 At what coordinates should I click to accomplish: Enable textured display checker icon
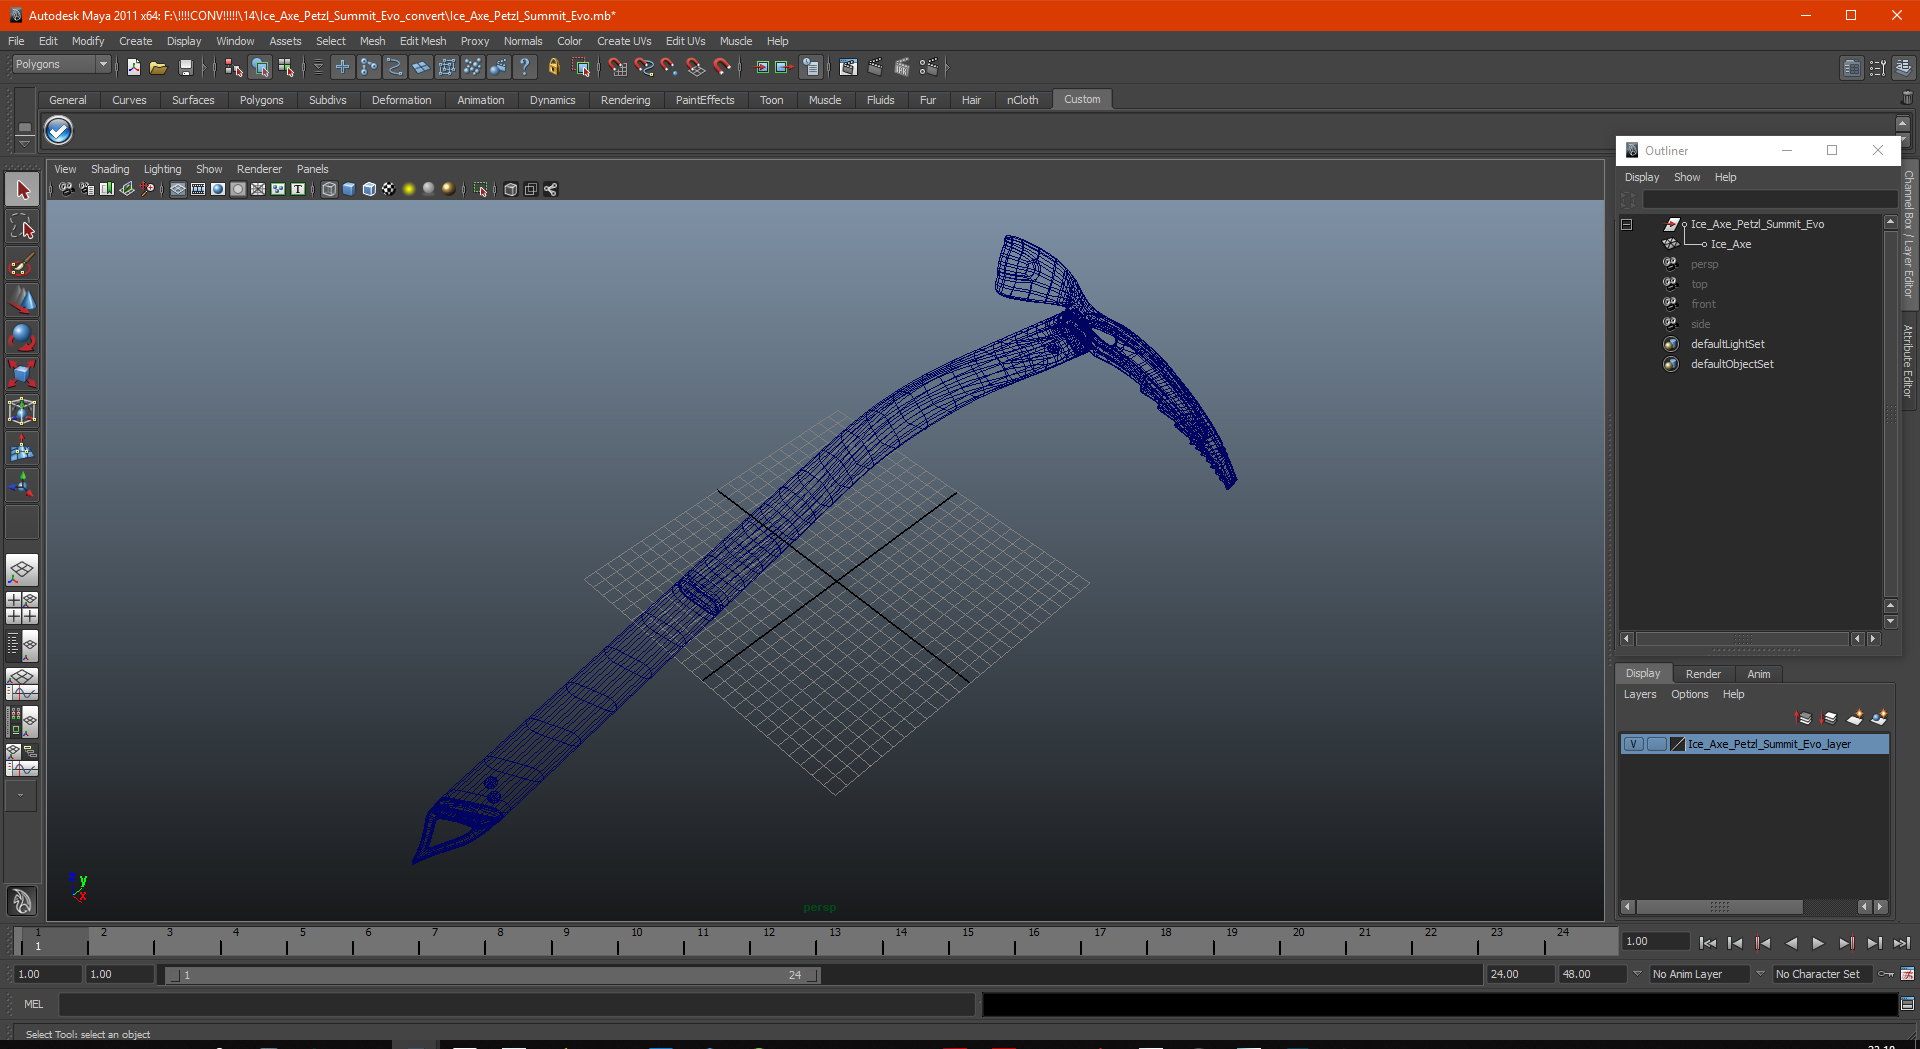click(x=389, y=189)
